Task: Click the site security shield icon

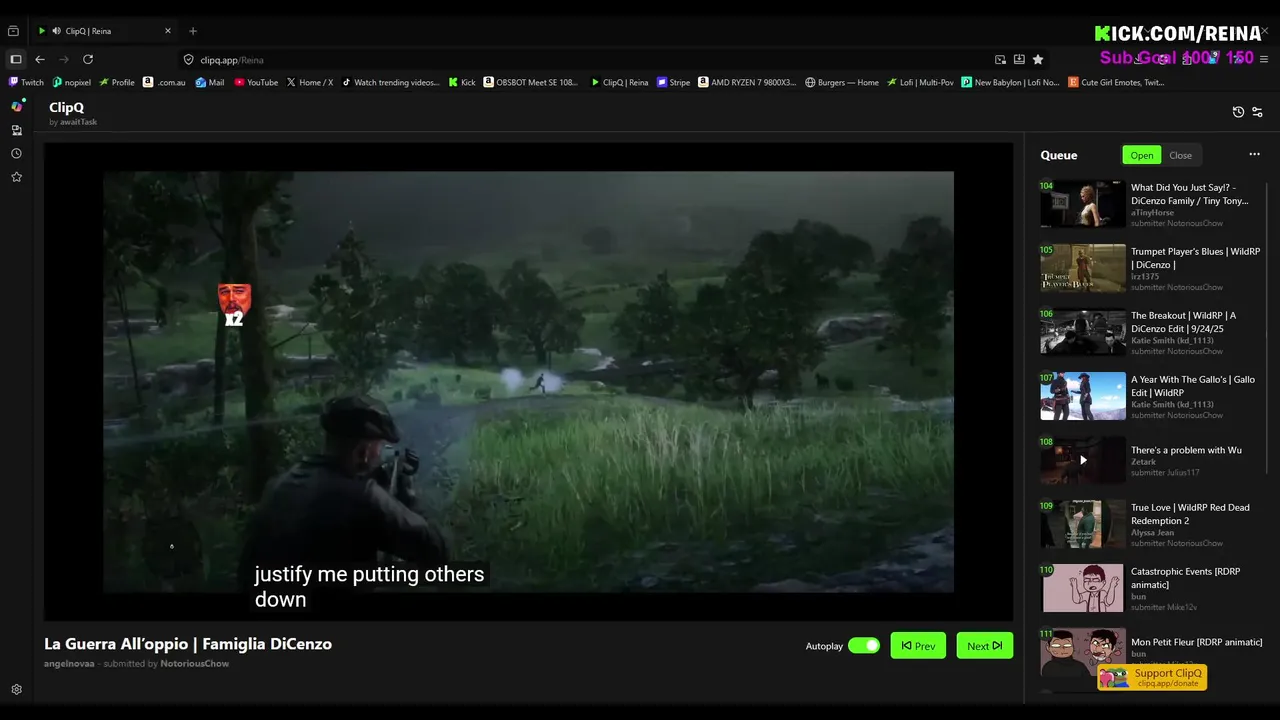Action: click(x=188, y=60)
